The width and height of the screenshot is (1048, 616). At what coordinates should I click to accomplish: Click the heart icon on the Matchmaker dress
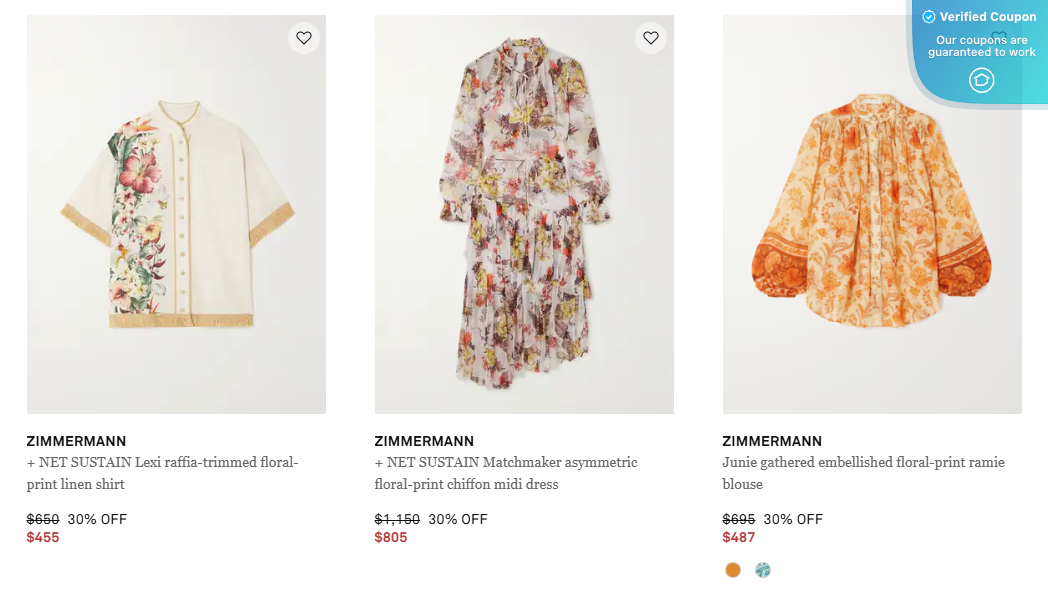651,38
